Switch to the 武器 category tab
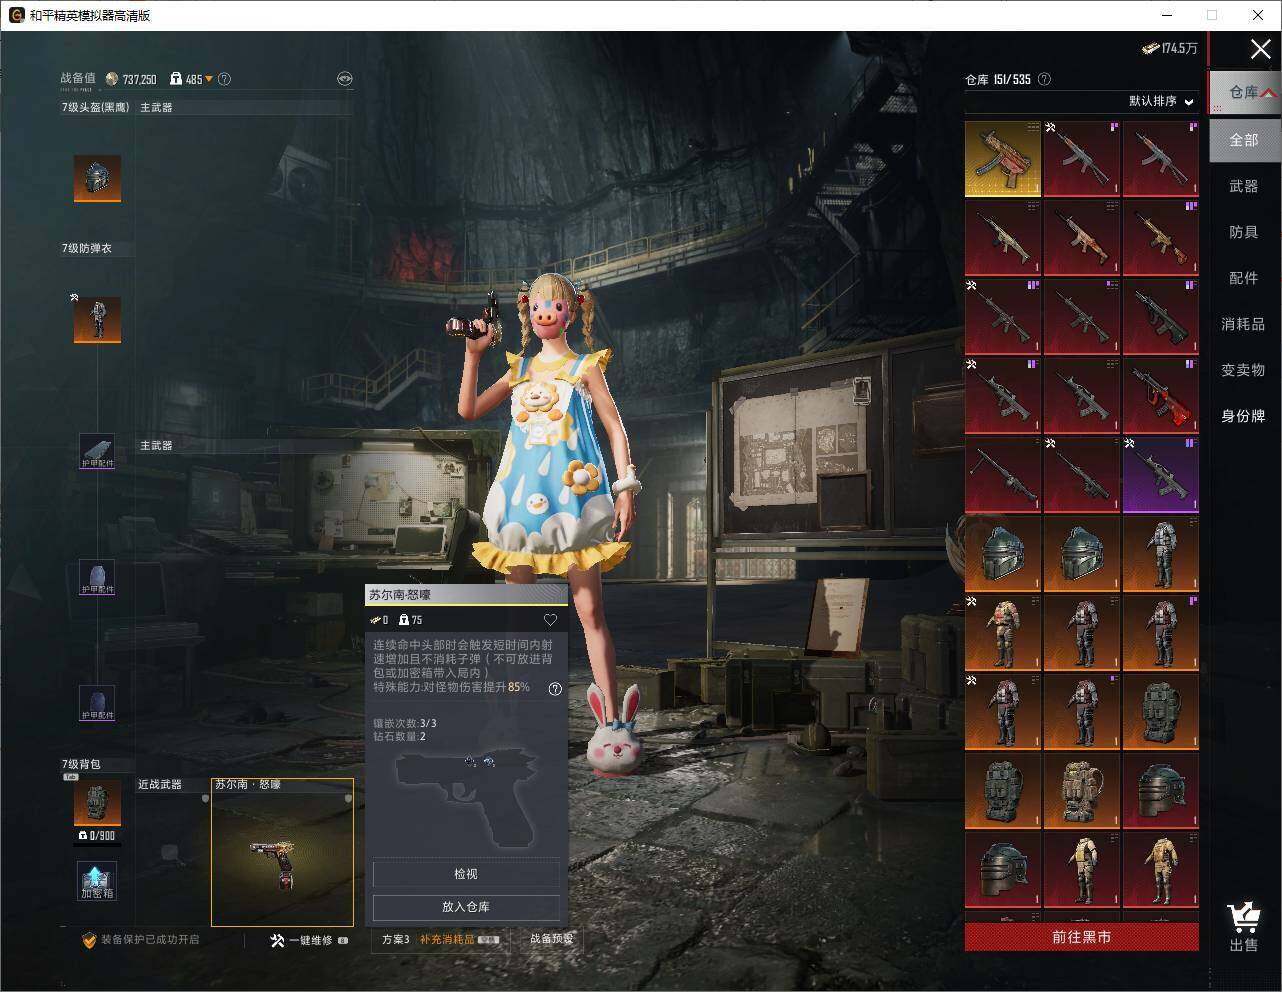This screenshot has height=992, width=1282. pyautogui.click(x=1244, y=186)
